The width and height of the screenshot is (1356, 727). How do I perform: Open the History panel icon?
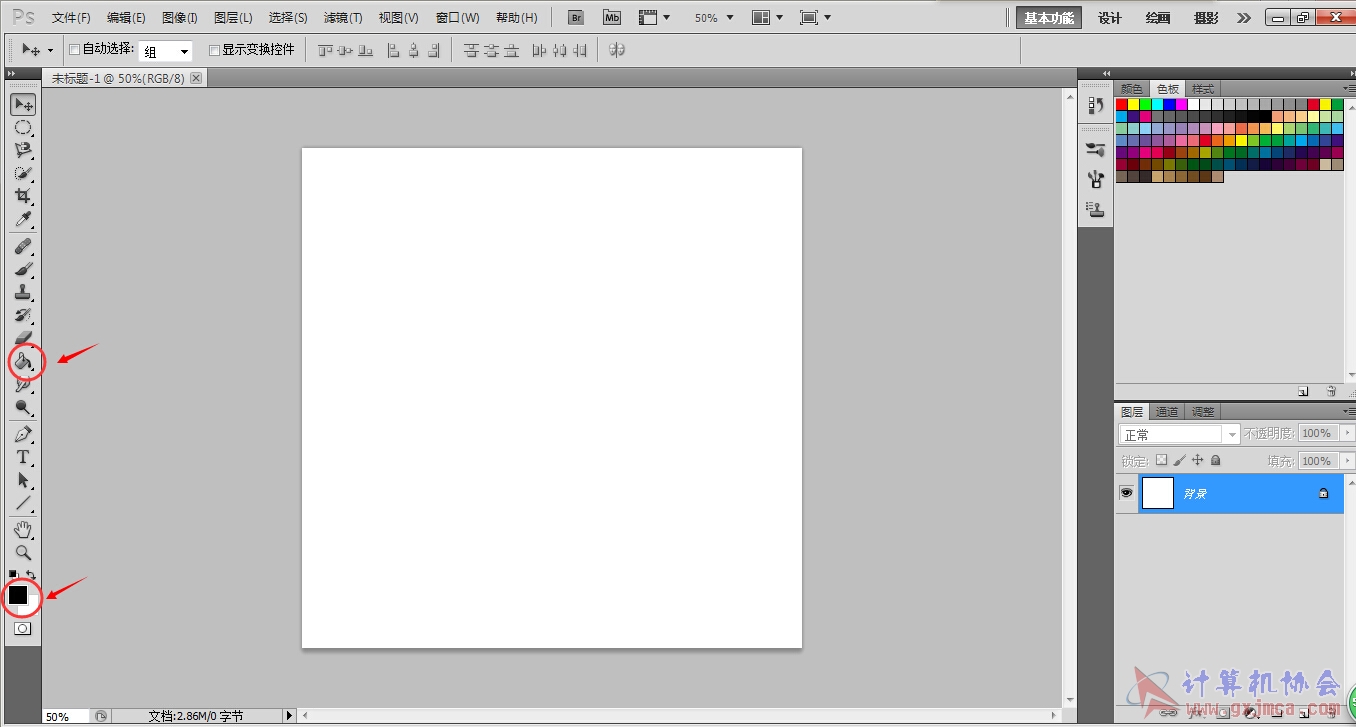tap(1096, 105)
